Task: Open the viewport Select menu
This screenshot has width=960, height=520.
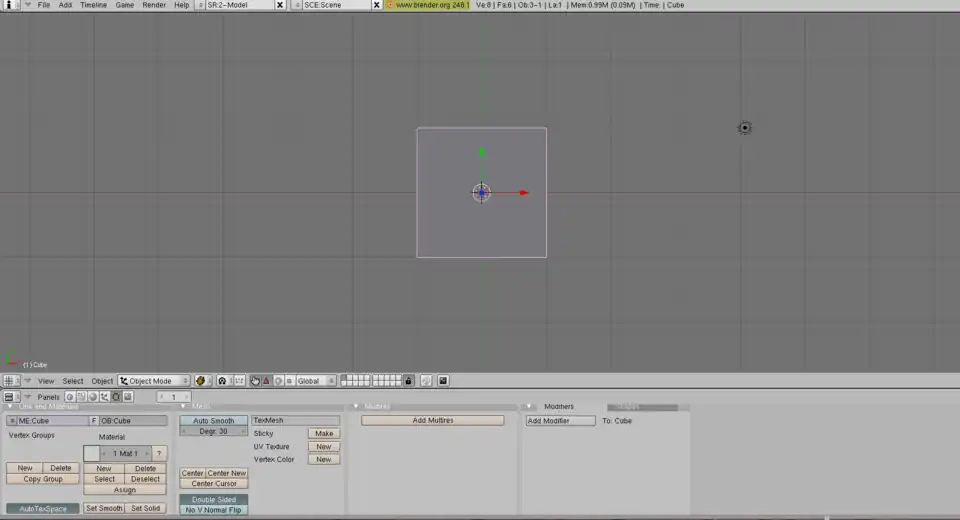Action: 73,381
